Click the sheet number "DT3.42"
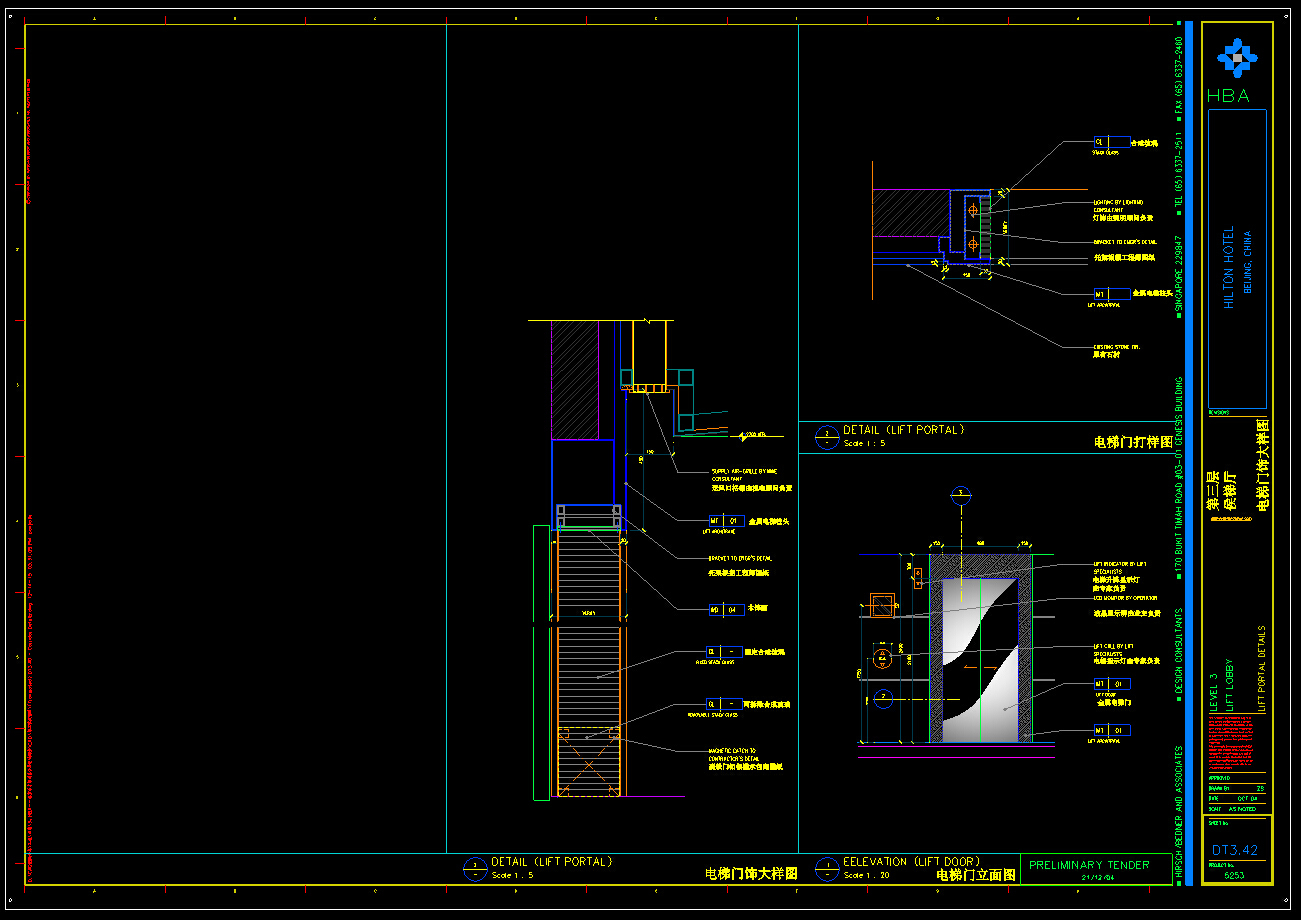Viewport: 1301px width, 920px height. point(1235,850)
